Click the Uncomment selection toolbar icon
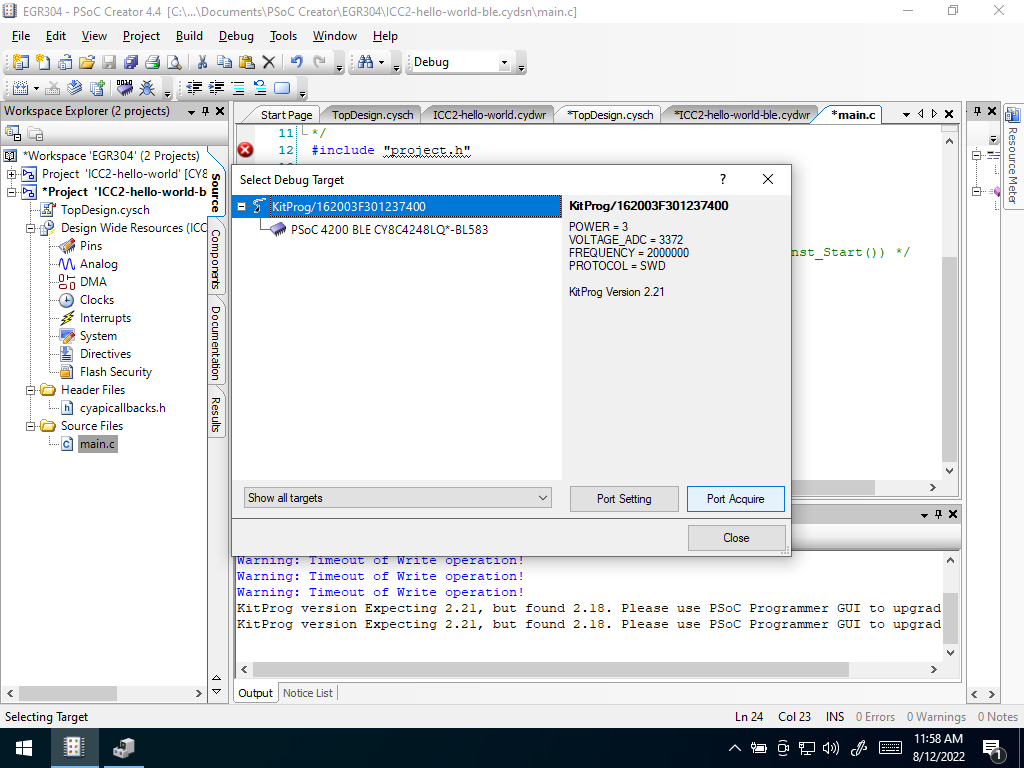 tap(260, 88)
